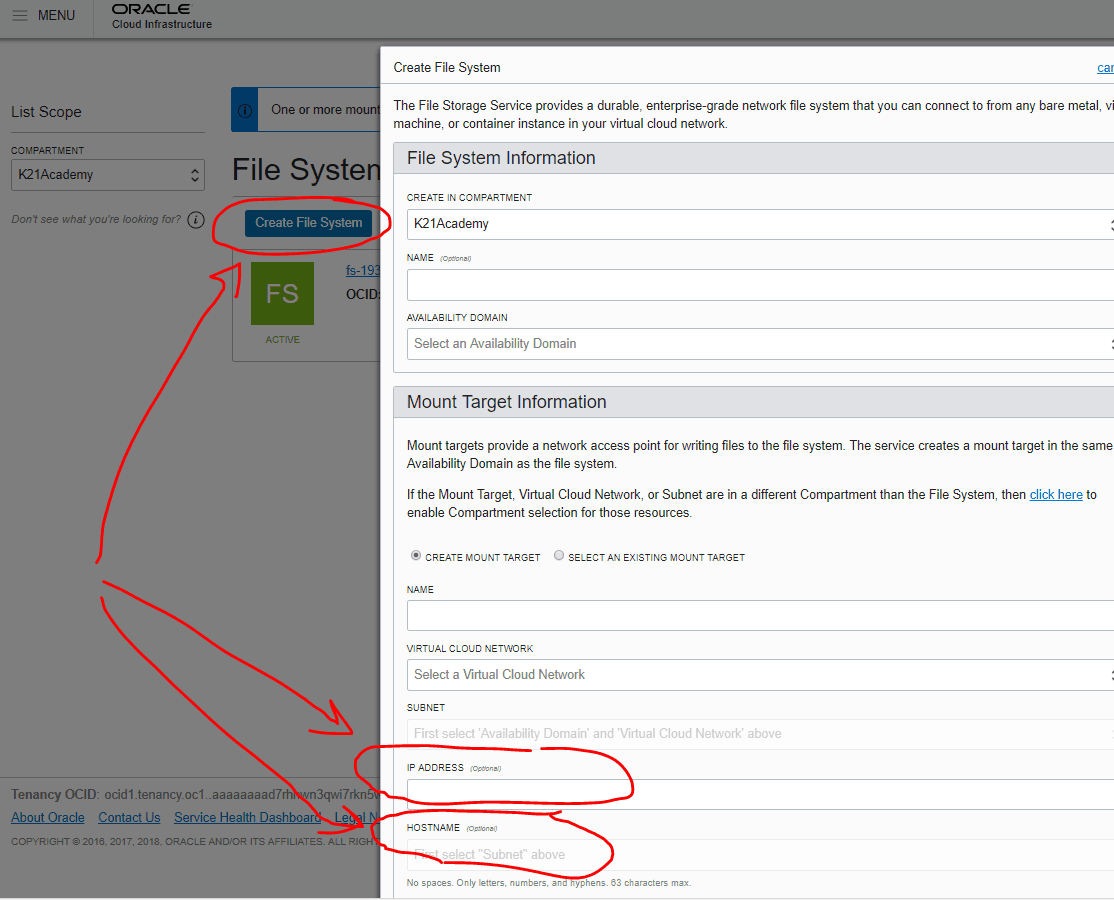Open the fs-193 file system link
This screenshot has height=900, width=1114.
pos(363,271)
